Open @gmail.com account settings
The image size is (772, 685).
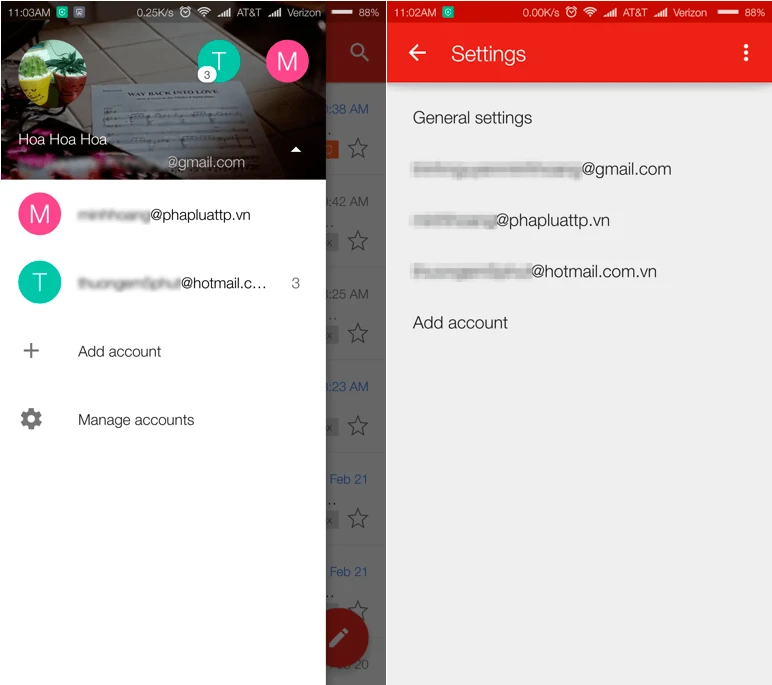pos(579,169)
